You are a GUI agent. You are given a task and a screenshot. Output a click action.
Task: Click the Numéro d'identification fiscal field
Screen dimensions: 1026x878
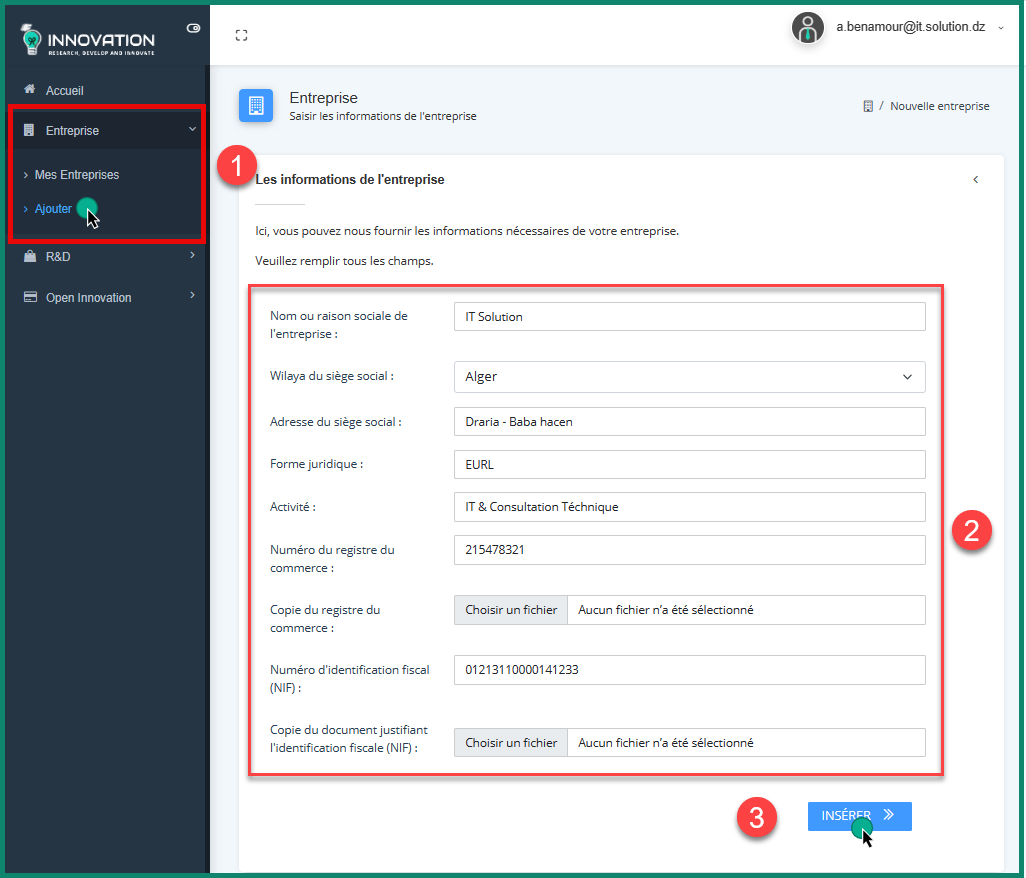coord(689,670)
